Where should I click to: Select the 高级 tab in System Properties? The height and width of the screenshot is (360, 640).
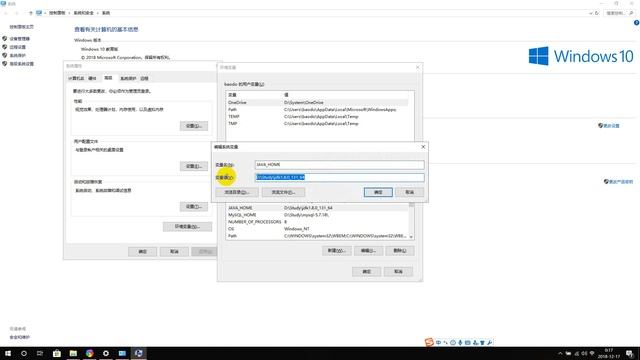tap(108, 78)
